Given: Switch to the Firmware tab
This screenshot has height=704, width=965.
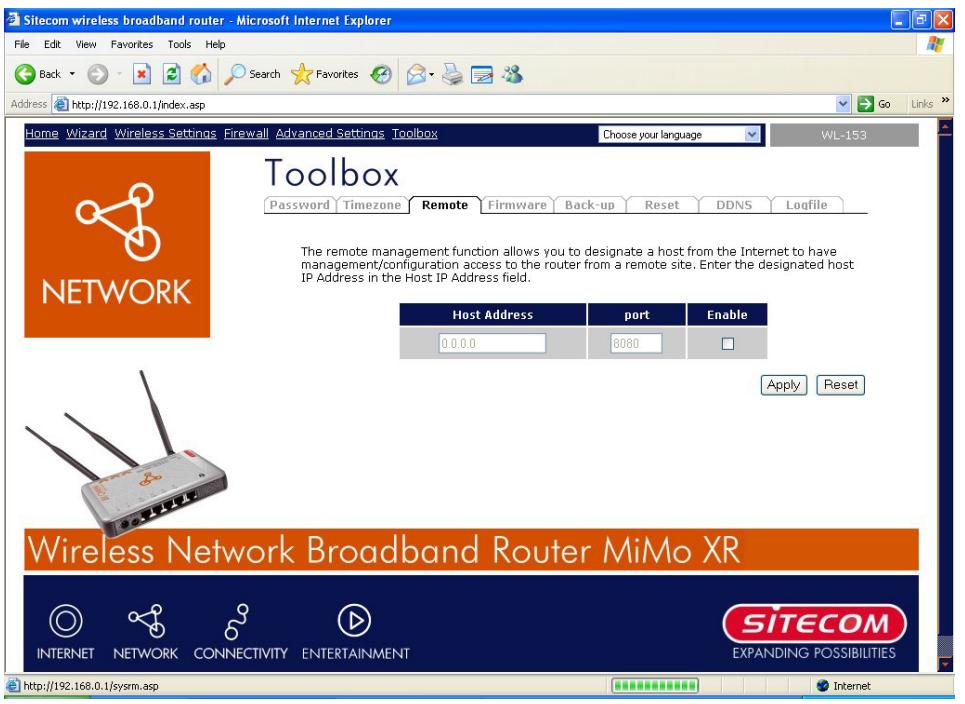Looking at the screenshot, I should point(517,205).
